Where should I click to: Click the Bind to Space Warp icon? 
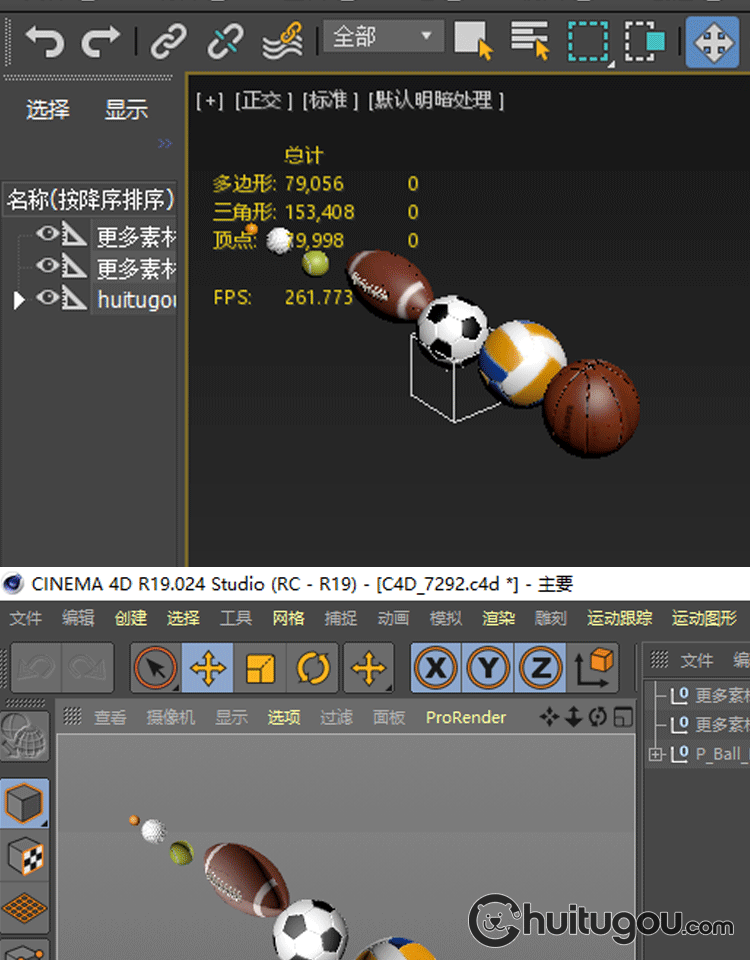click(282, 41)
